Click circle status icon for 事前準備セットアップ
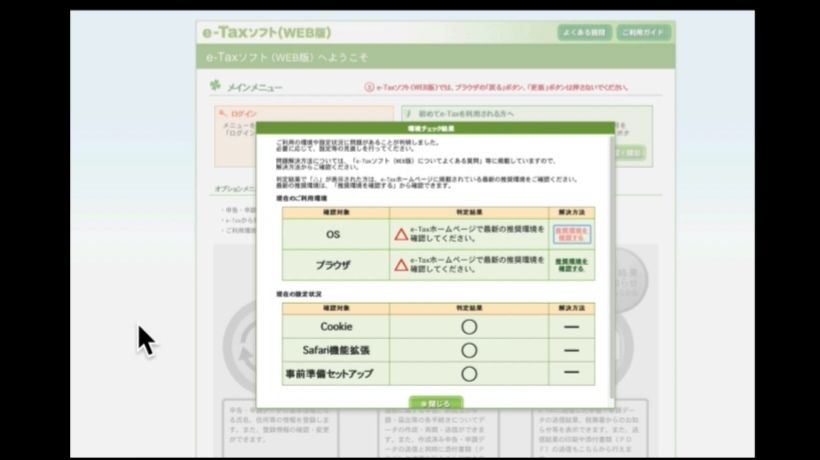 (x=469, y=374)
